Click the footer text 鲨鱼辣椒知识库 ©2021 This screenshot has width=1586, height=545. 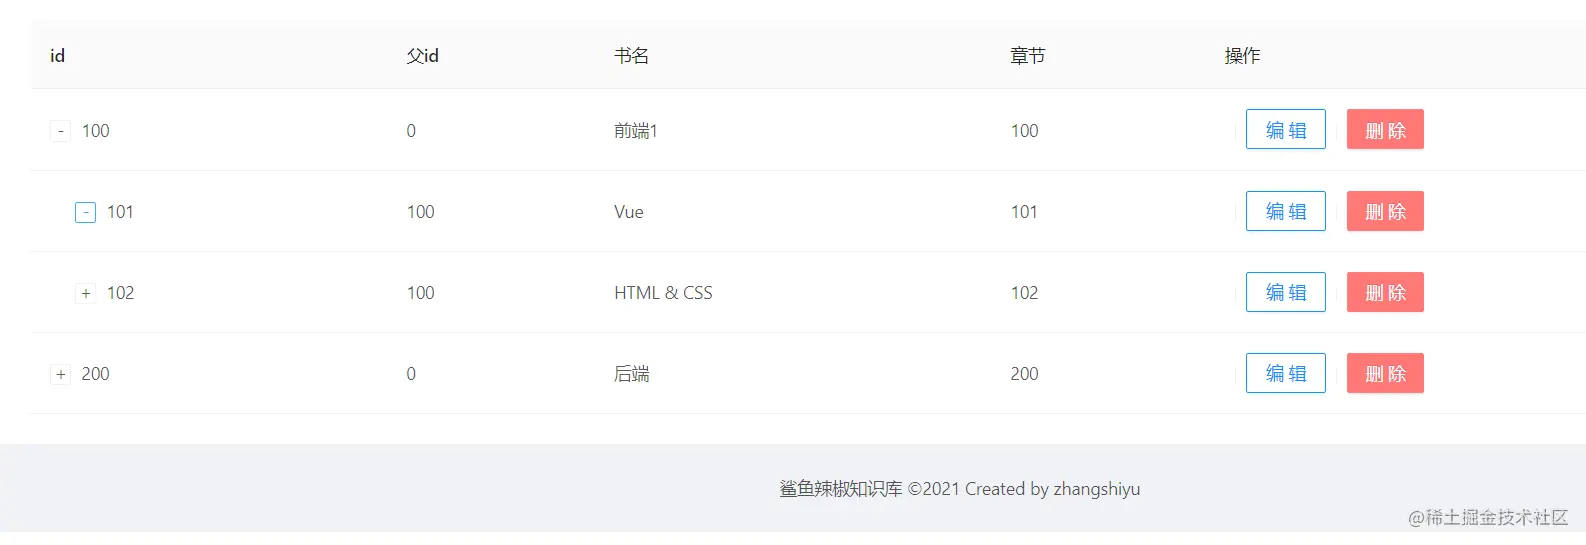pyautogui.click(x=869, y=489)
